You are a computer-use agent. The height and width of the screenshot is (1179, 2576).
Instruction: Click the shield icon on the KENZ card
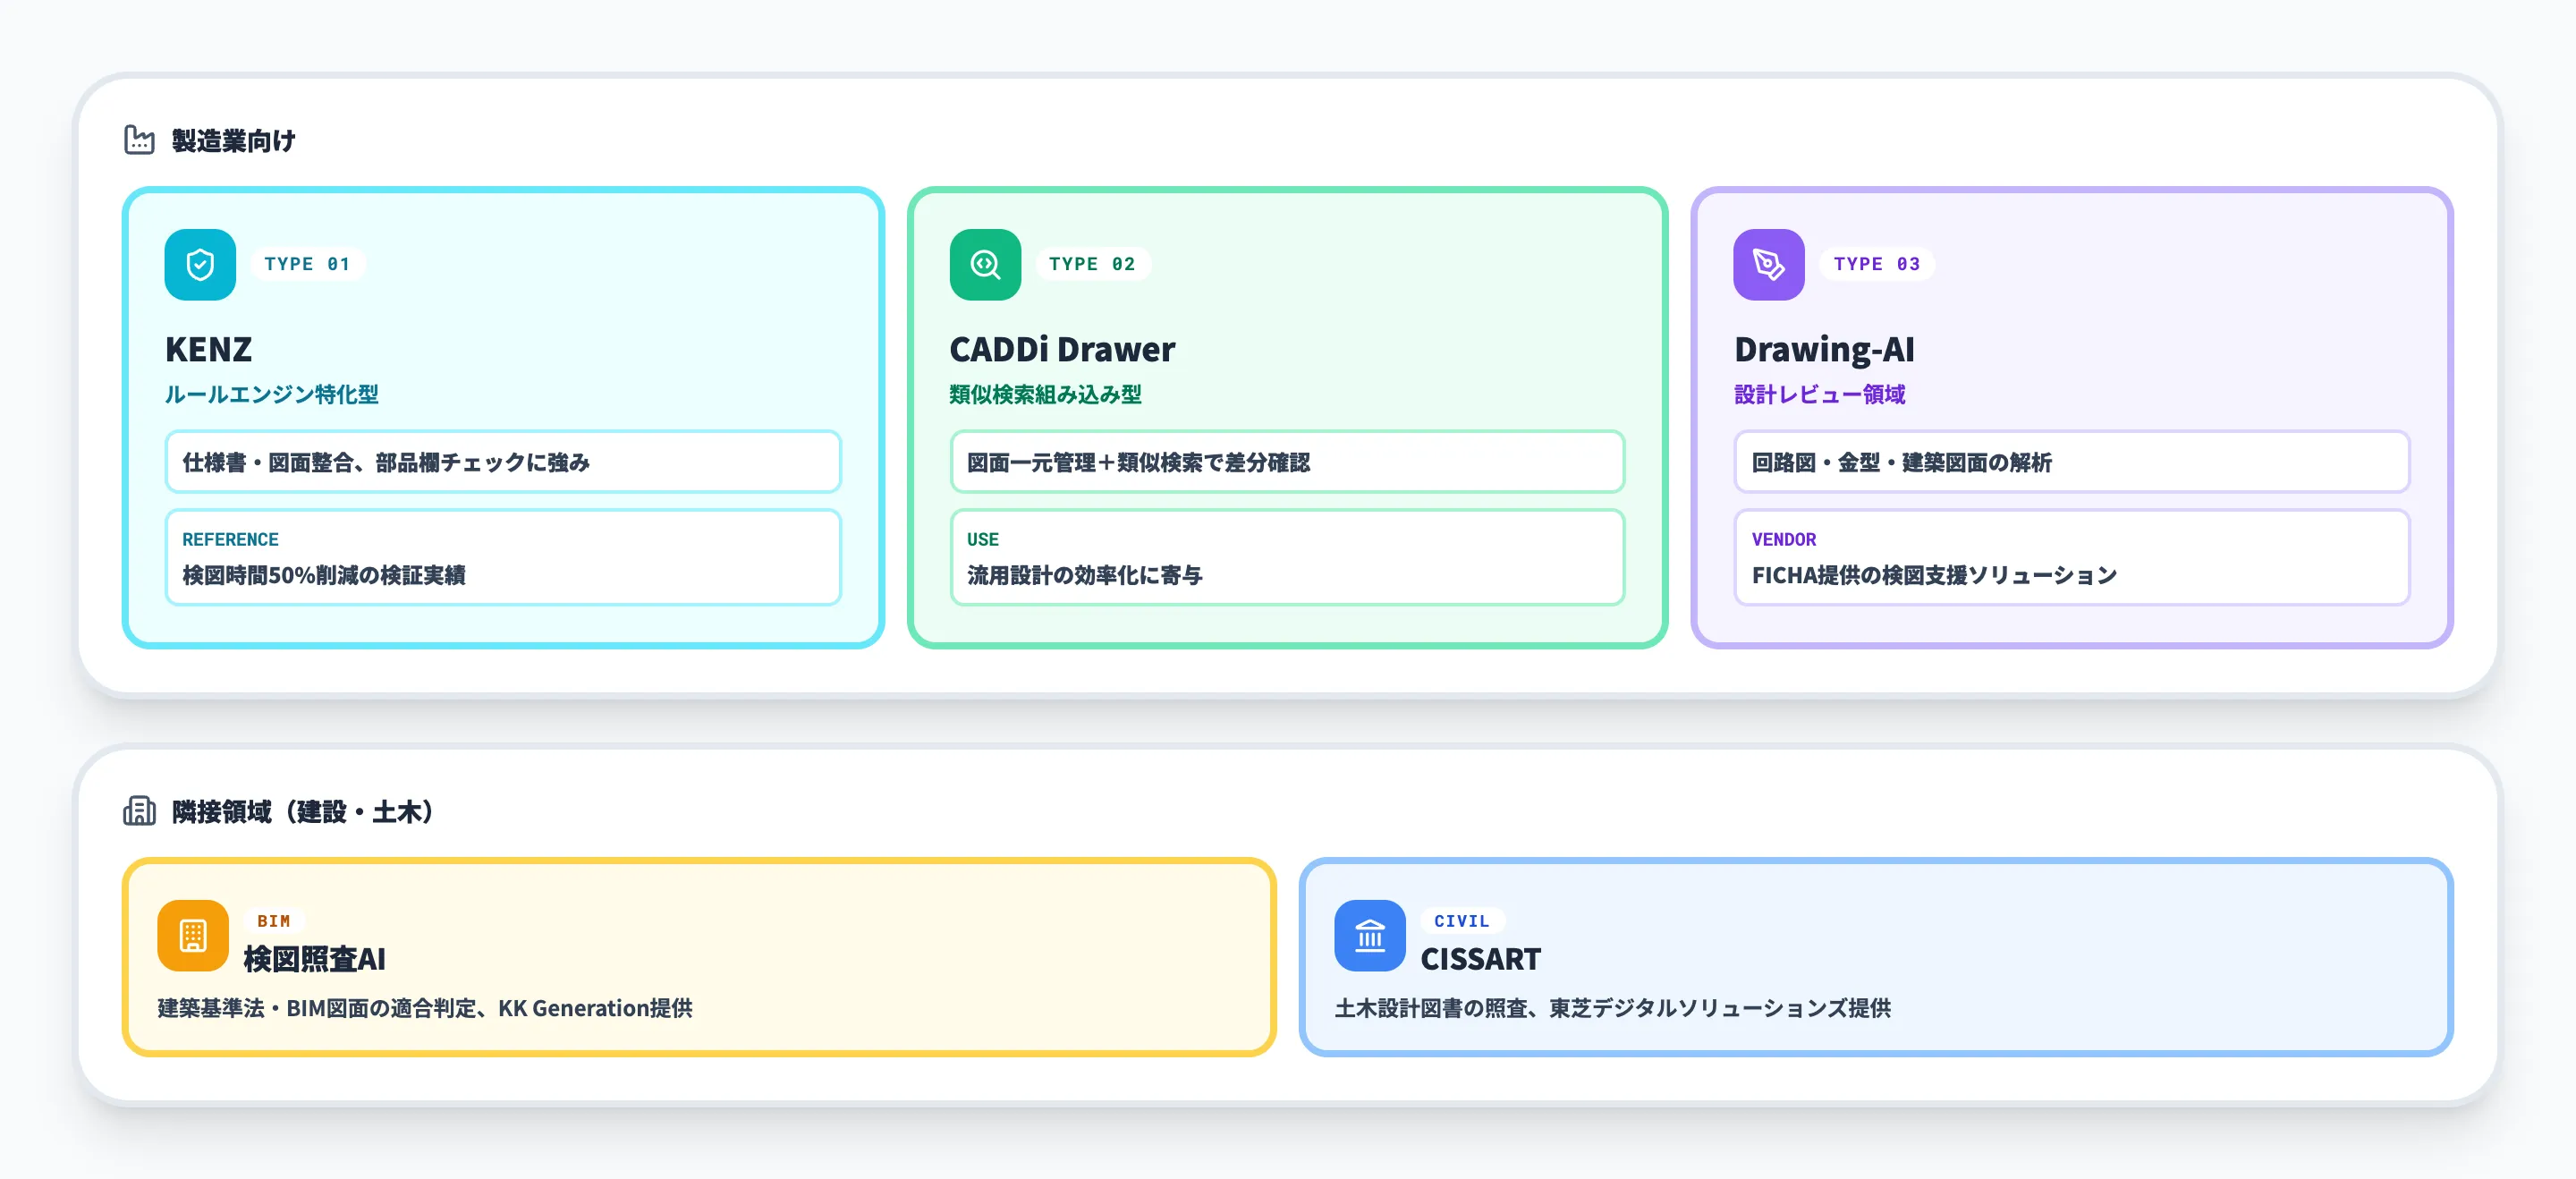[x=199, y=264]
